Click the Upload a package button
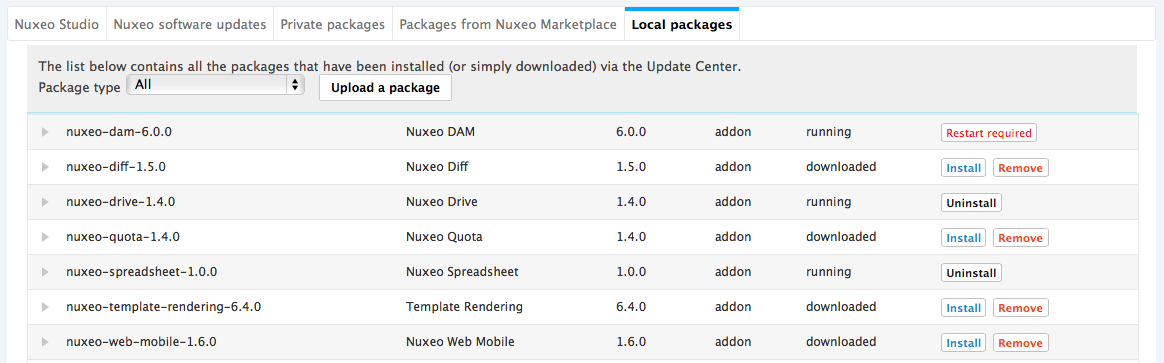 tap(385, 88)
